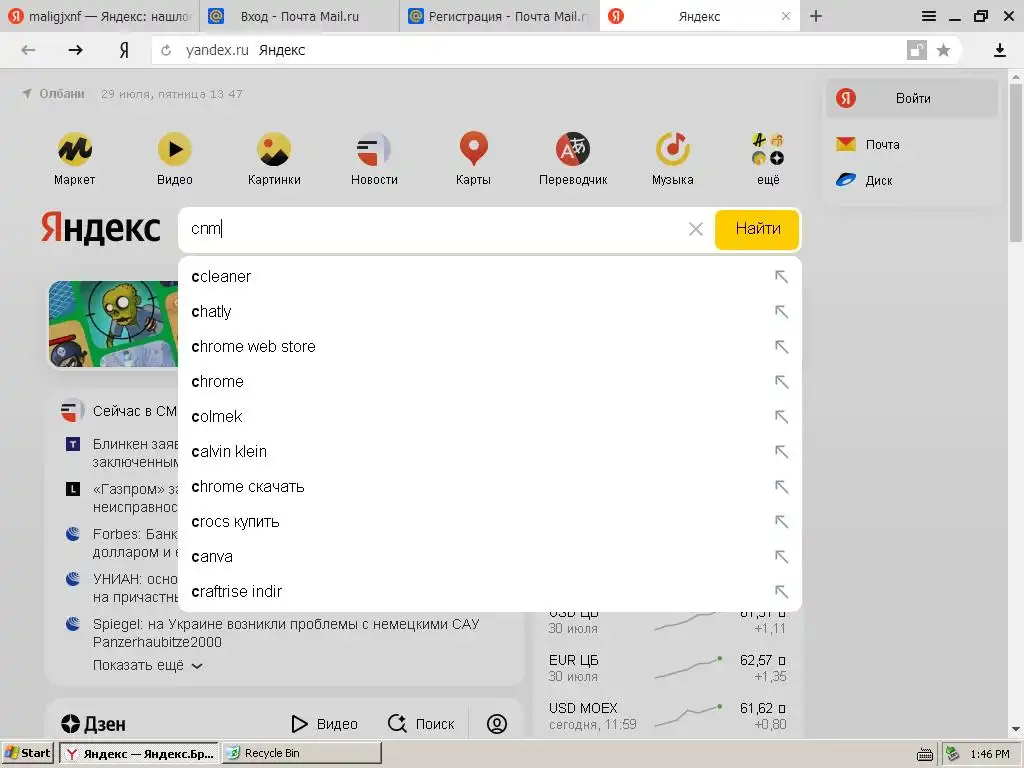Close the active Яндекс tab
Image resolution: width=1024 pixels, height=768 pixels.
click(x=786, y=16)
